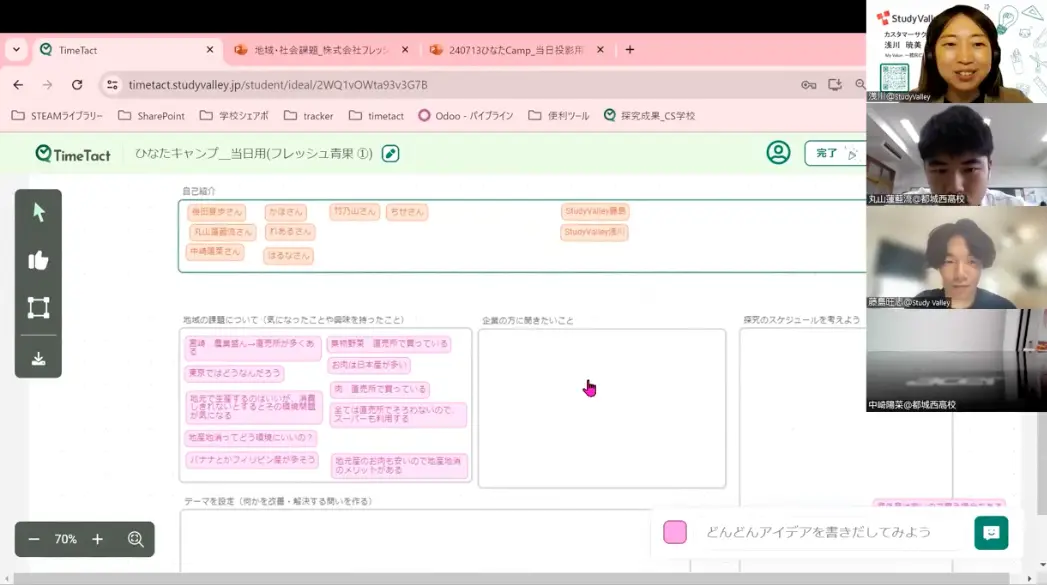The height and width of the screenshot is (585, 1047).
Task: Click the browser reload button
Action: [77, 85]
